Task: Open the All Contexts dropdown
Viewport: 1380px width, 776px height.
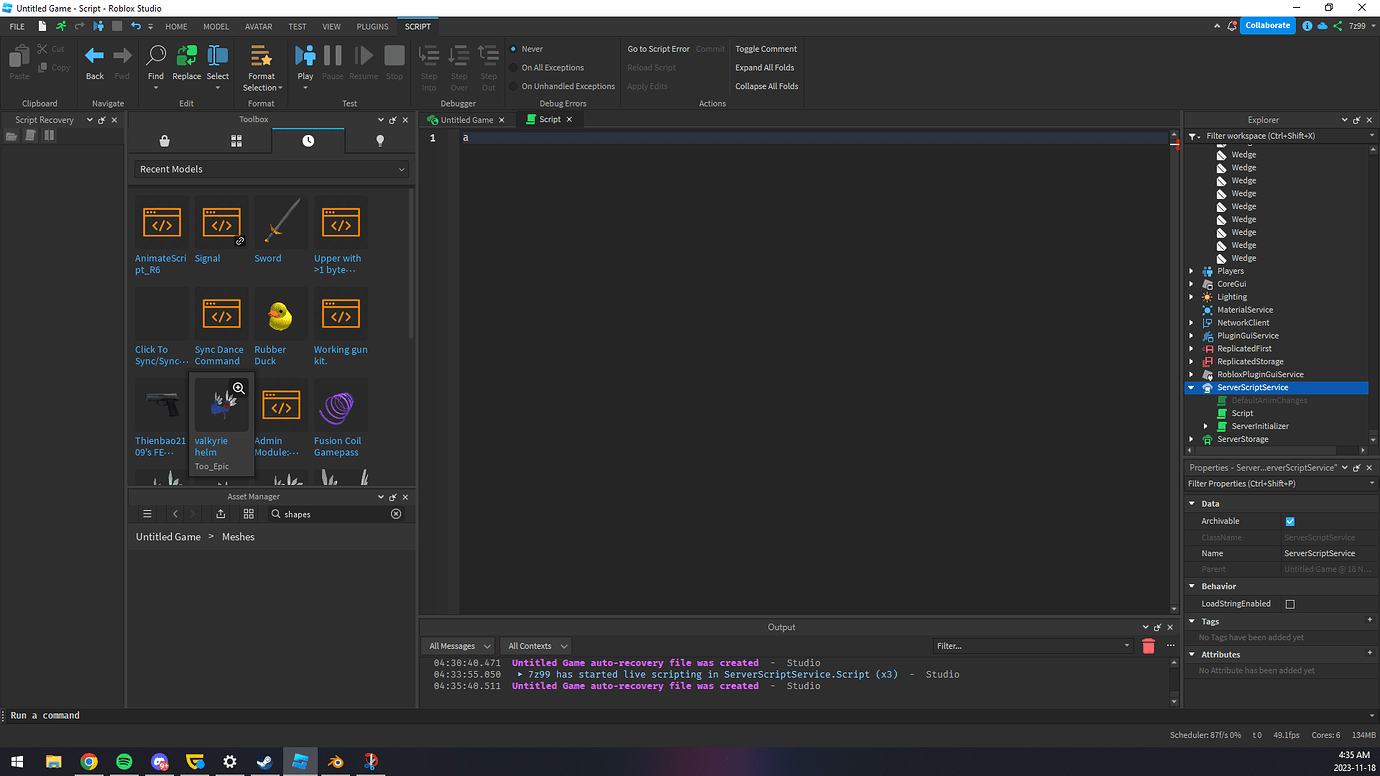Action: pyautogui.click(x=535, y=646)
